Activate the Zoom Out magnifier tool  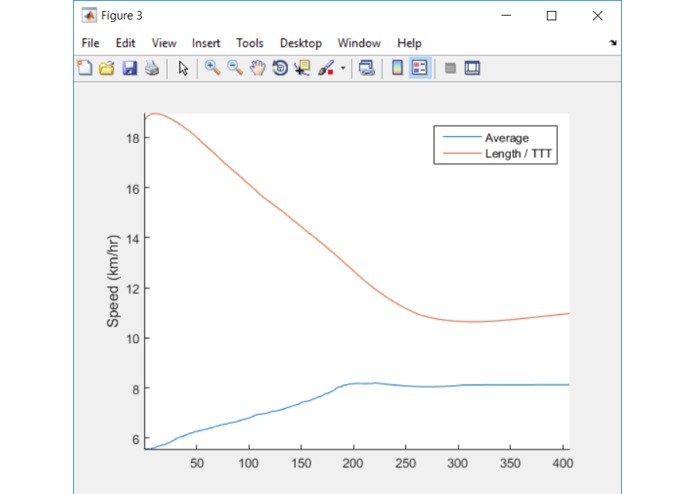235,68
